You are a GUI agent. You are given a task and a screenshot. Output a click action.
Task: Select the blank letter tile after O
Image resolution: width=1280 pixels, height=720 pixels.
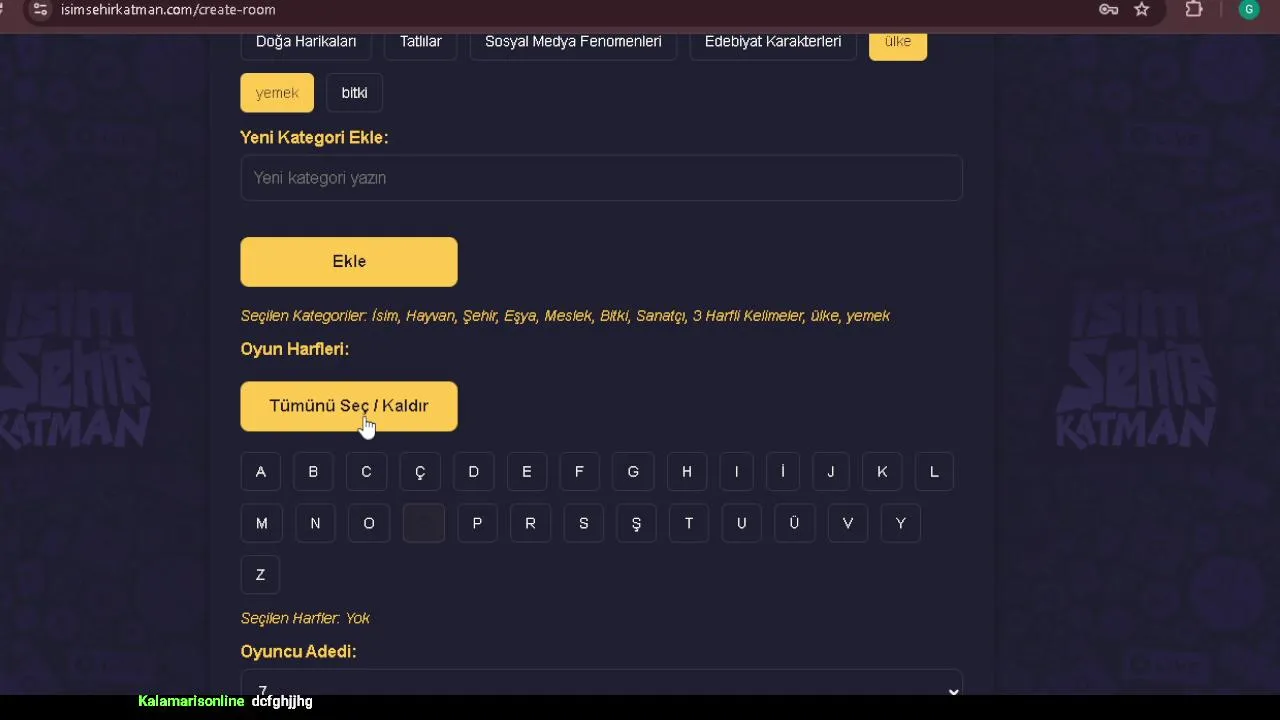[x=424, y=523]
